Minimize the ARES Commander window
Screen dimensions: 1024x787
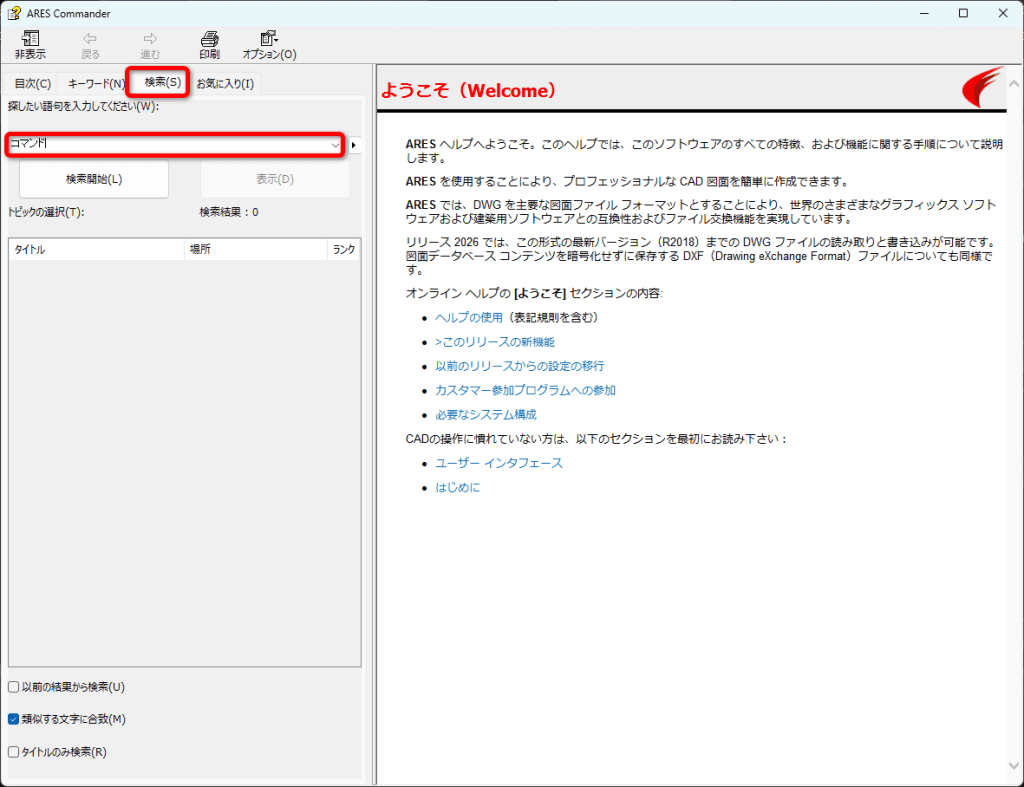924,13
